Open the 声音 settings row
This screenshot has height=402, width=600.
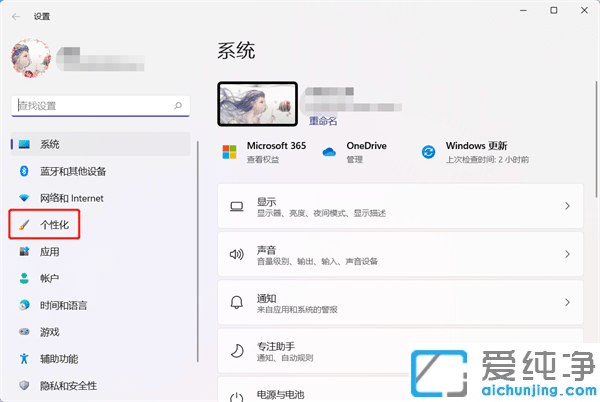400,254
